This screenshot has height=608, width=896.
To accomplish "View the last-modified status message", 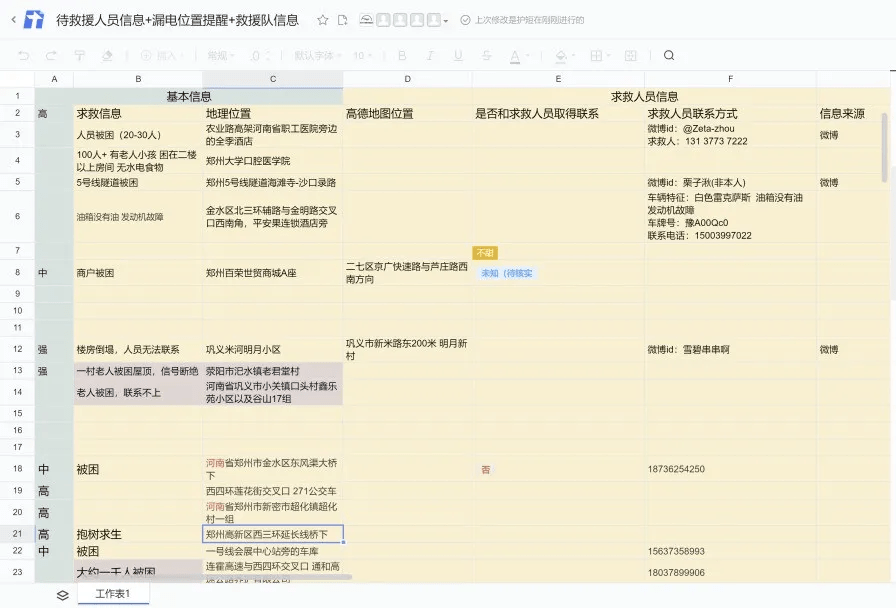I will coord(523,20).
